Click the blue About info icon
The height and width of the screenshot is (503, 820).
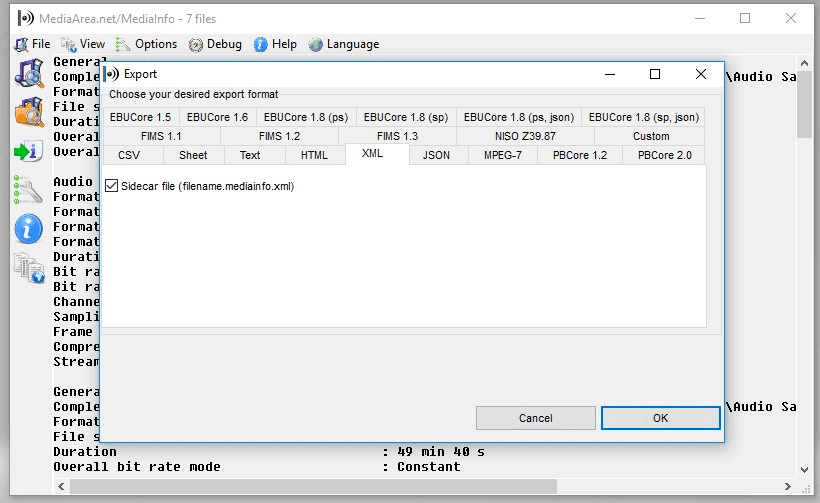[x=28, y=229]
